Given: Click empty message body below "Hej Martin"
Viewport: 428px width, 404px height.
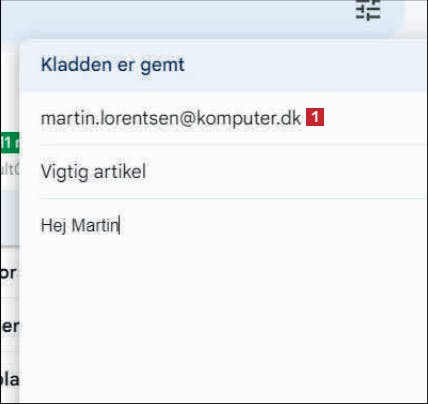Looking at the screenshot, I should [x=224, y=317].
